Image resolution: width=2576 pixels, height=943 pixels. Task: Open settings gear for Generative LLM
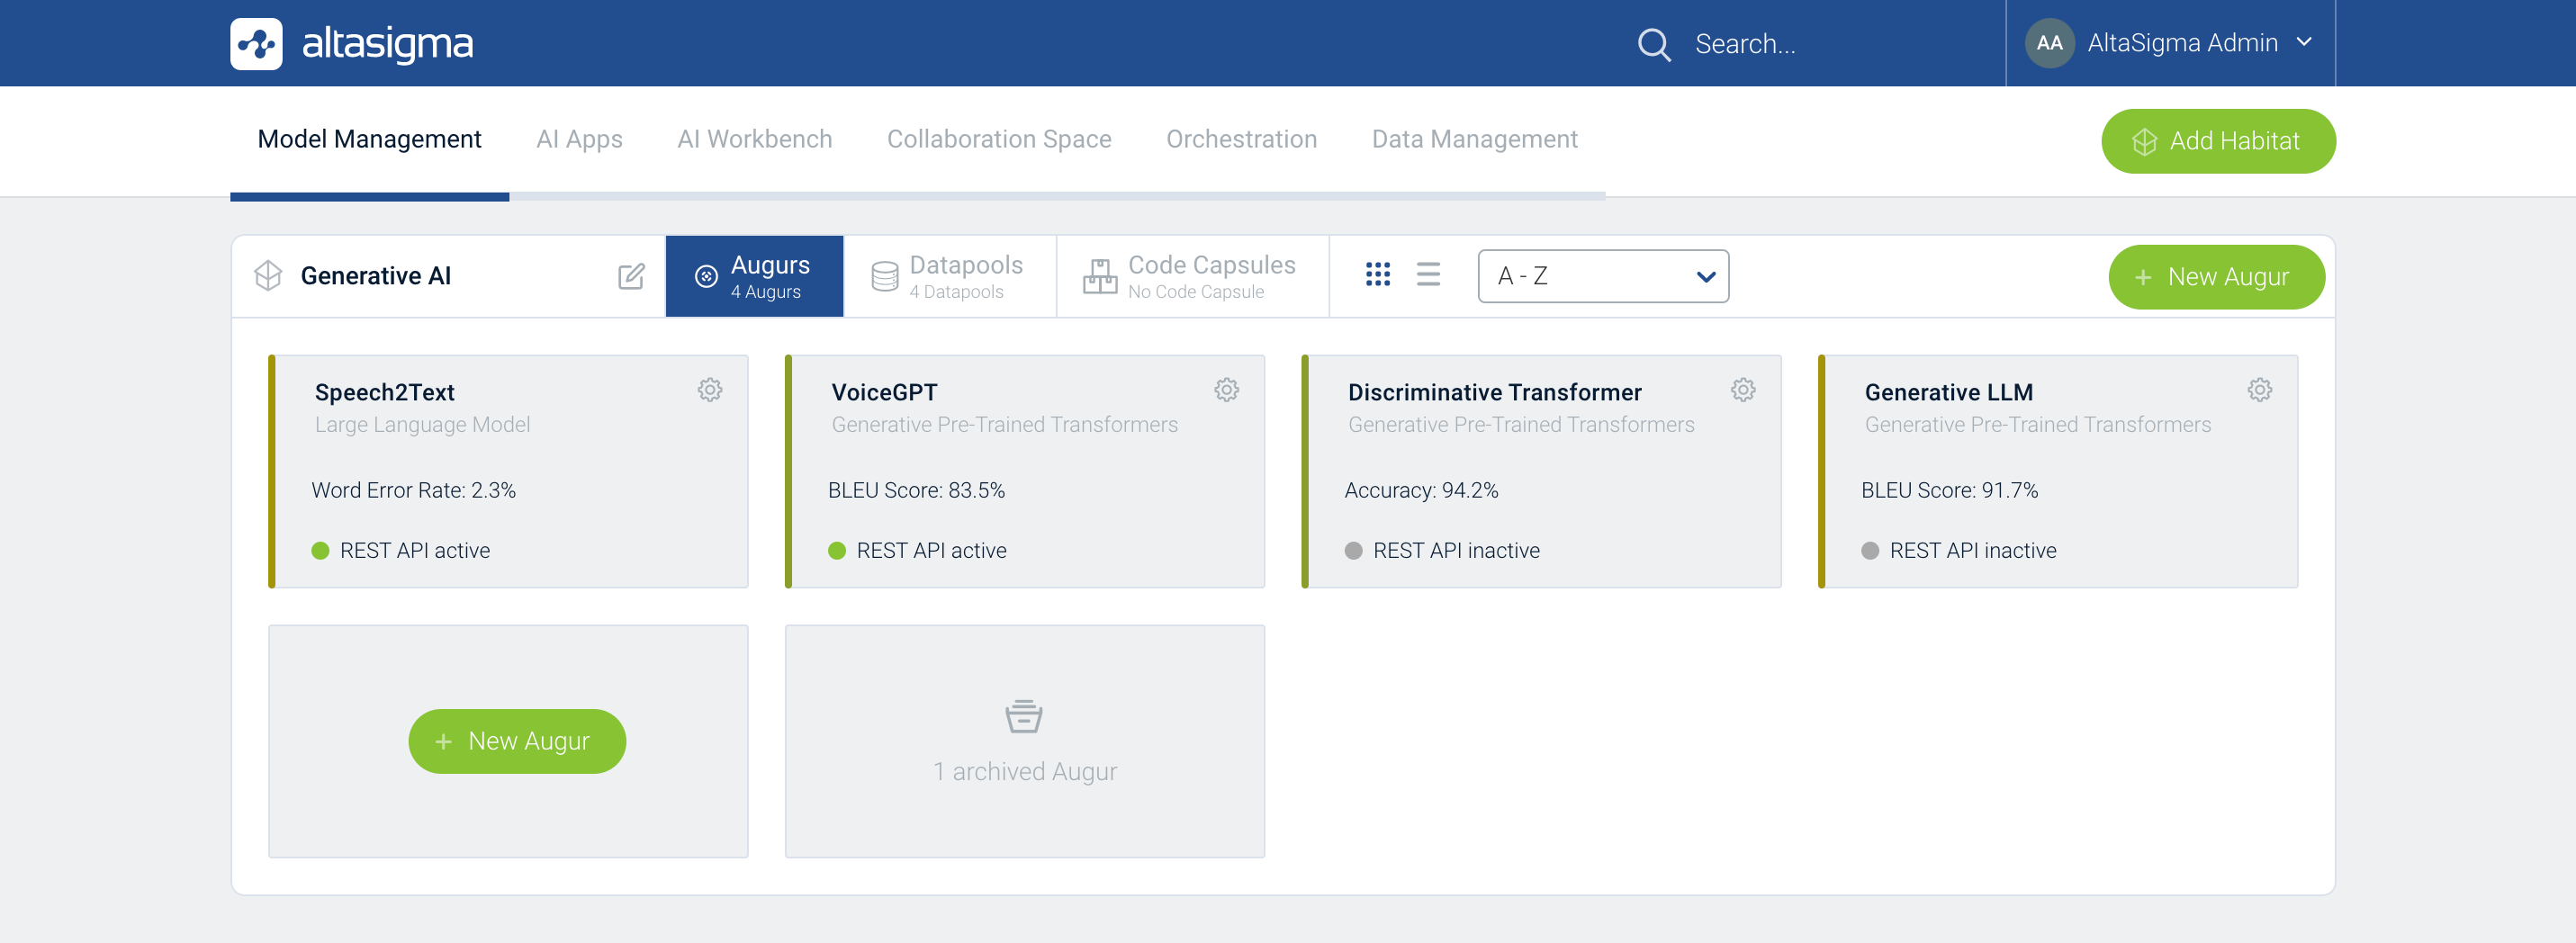click(x=2259, y=390)
